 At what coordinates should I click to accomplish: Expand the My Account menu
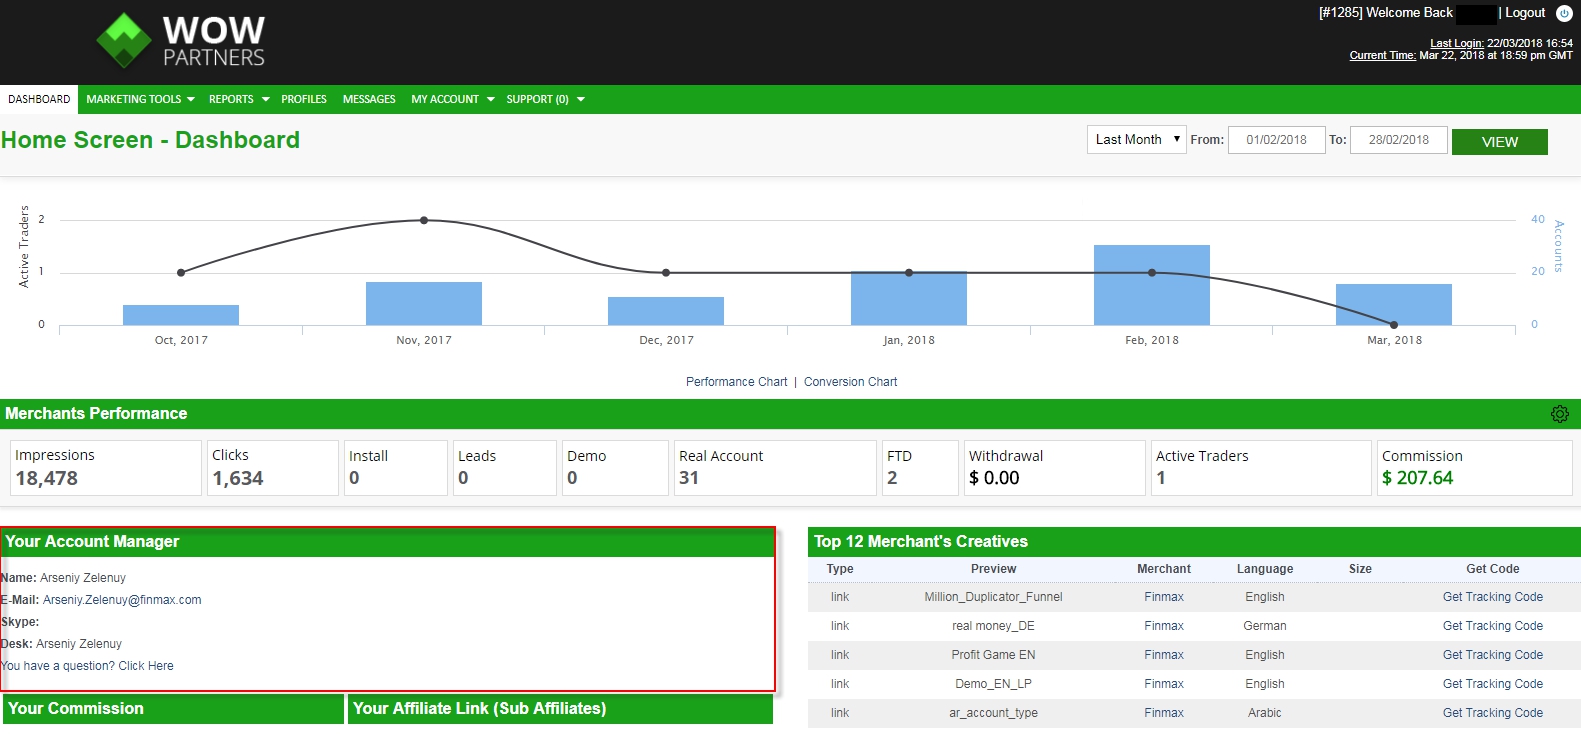click(452, 99)
